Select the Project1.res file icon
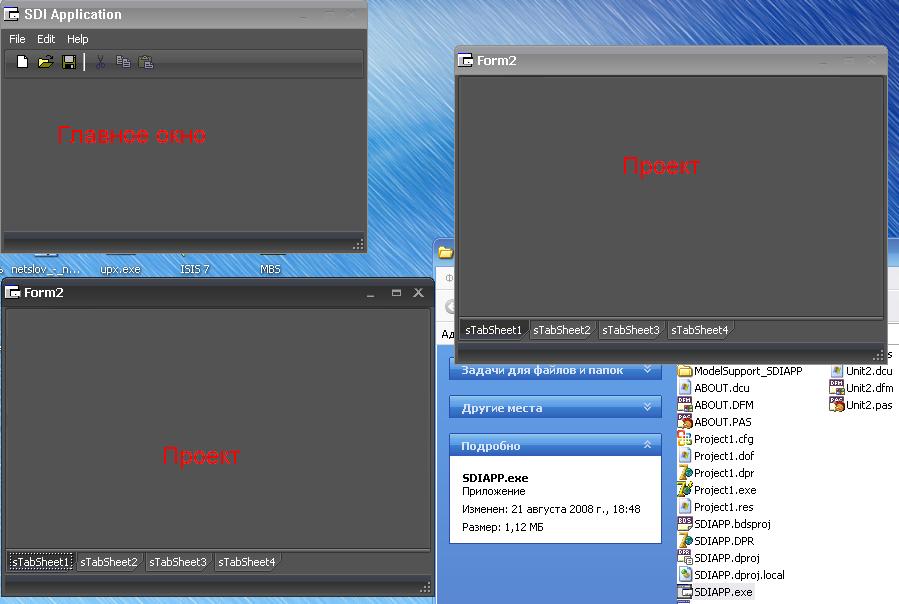 click(x=685, y=506)
